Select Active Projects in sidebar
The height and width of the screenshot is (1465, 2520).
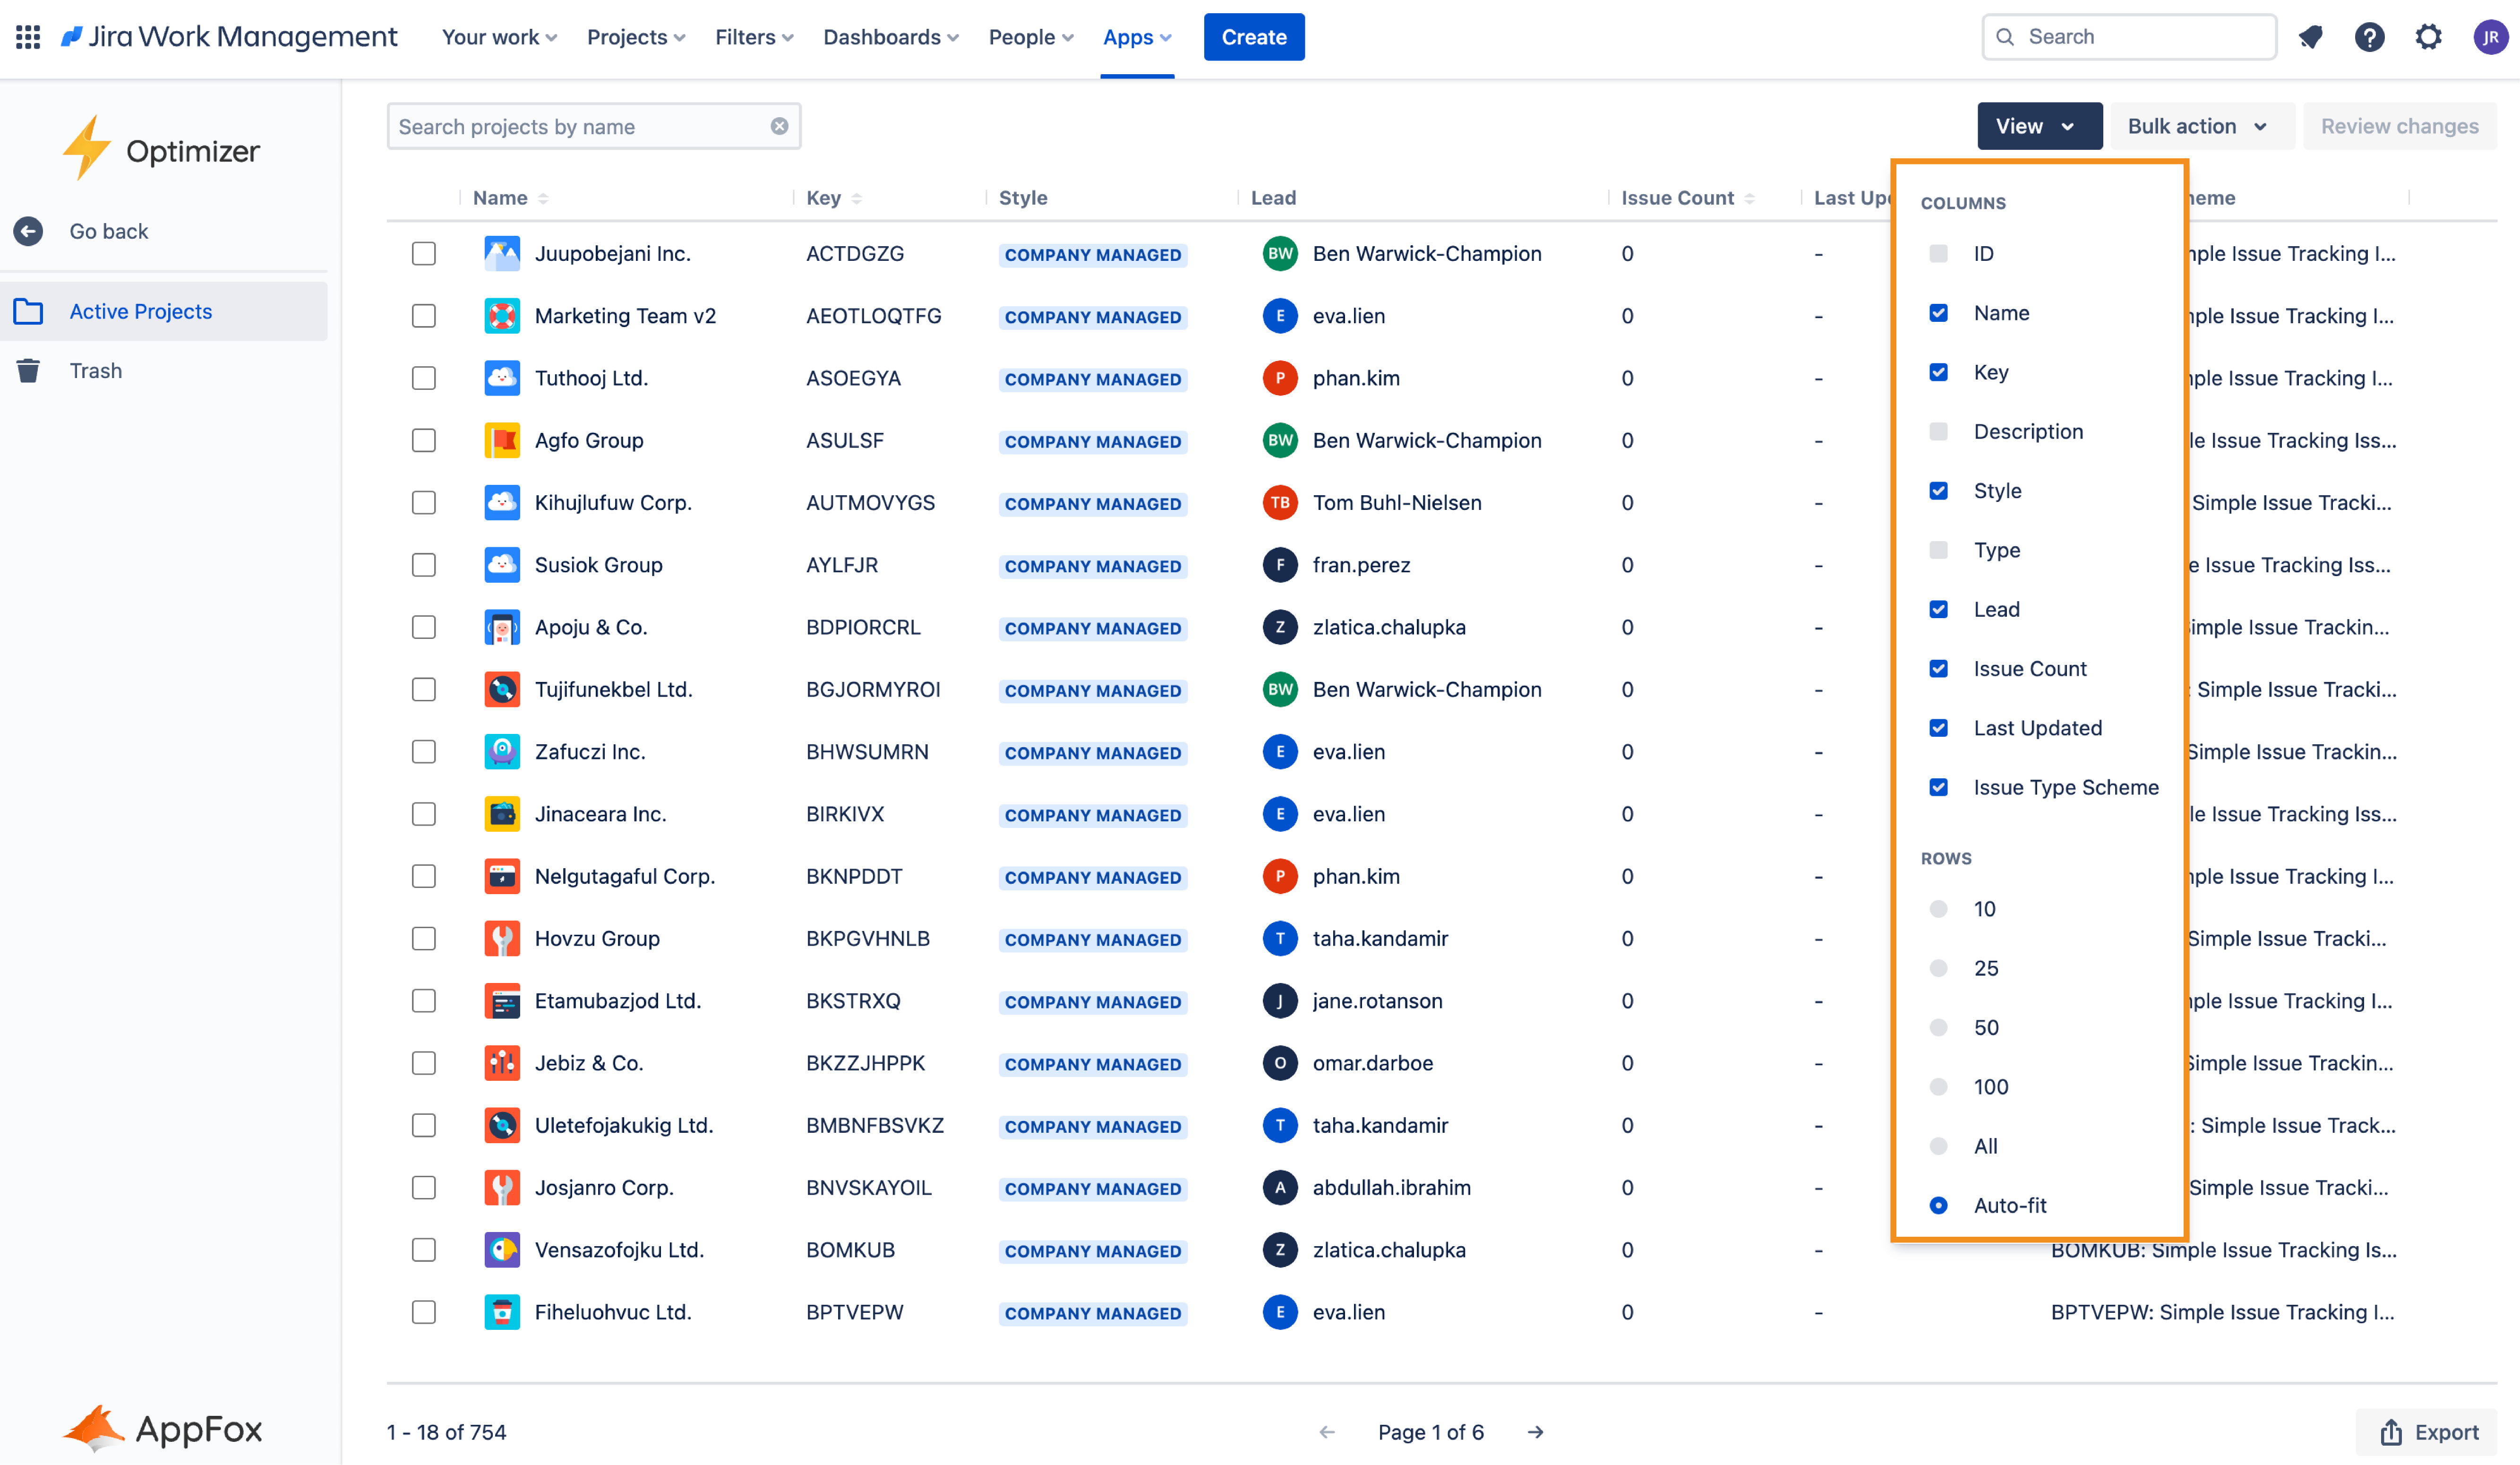(x=140, y=311)
